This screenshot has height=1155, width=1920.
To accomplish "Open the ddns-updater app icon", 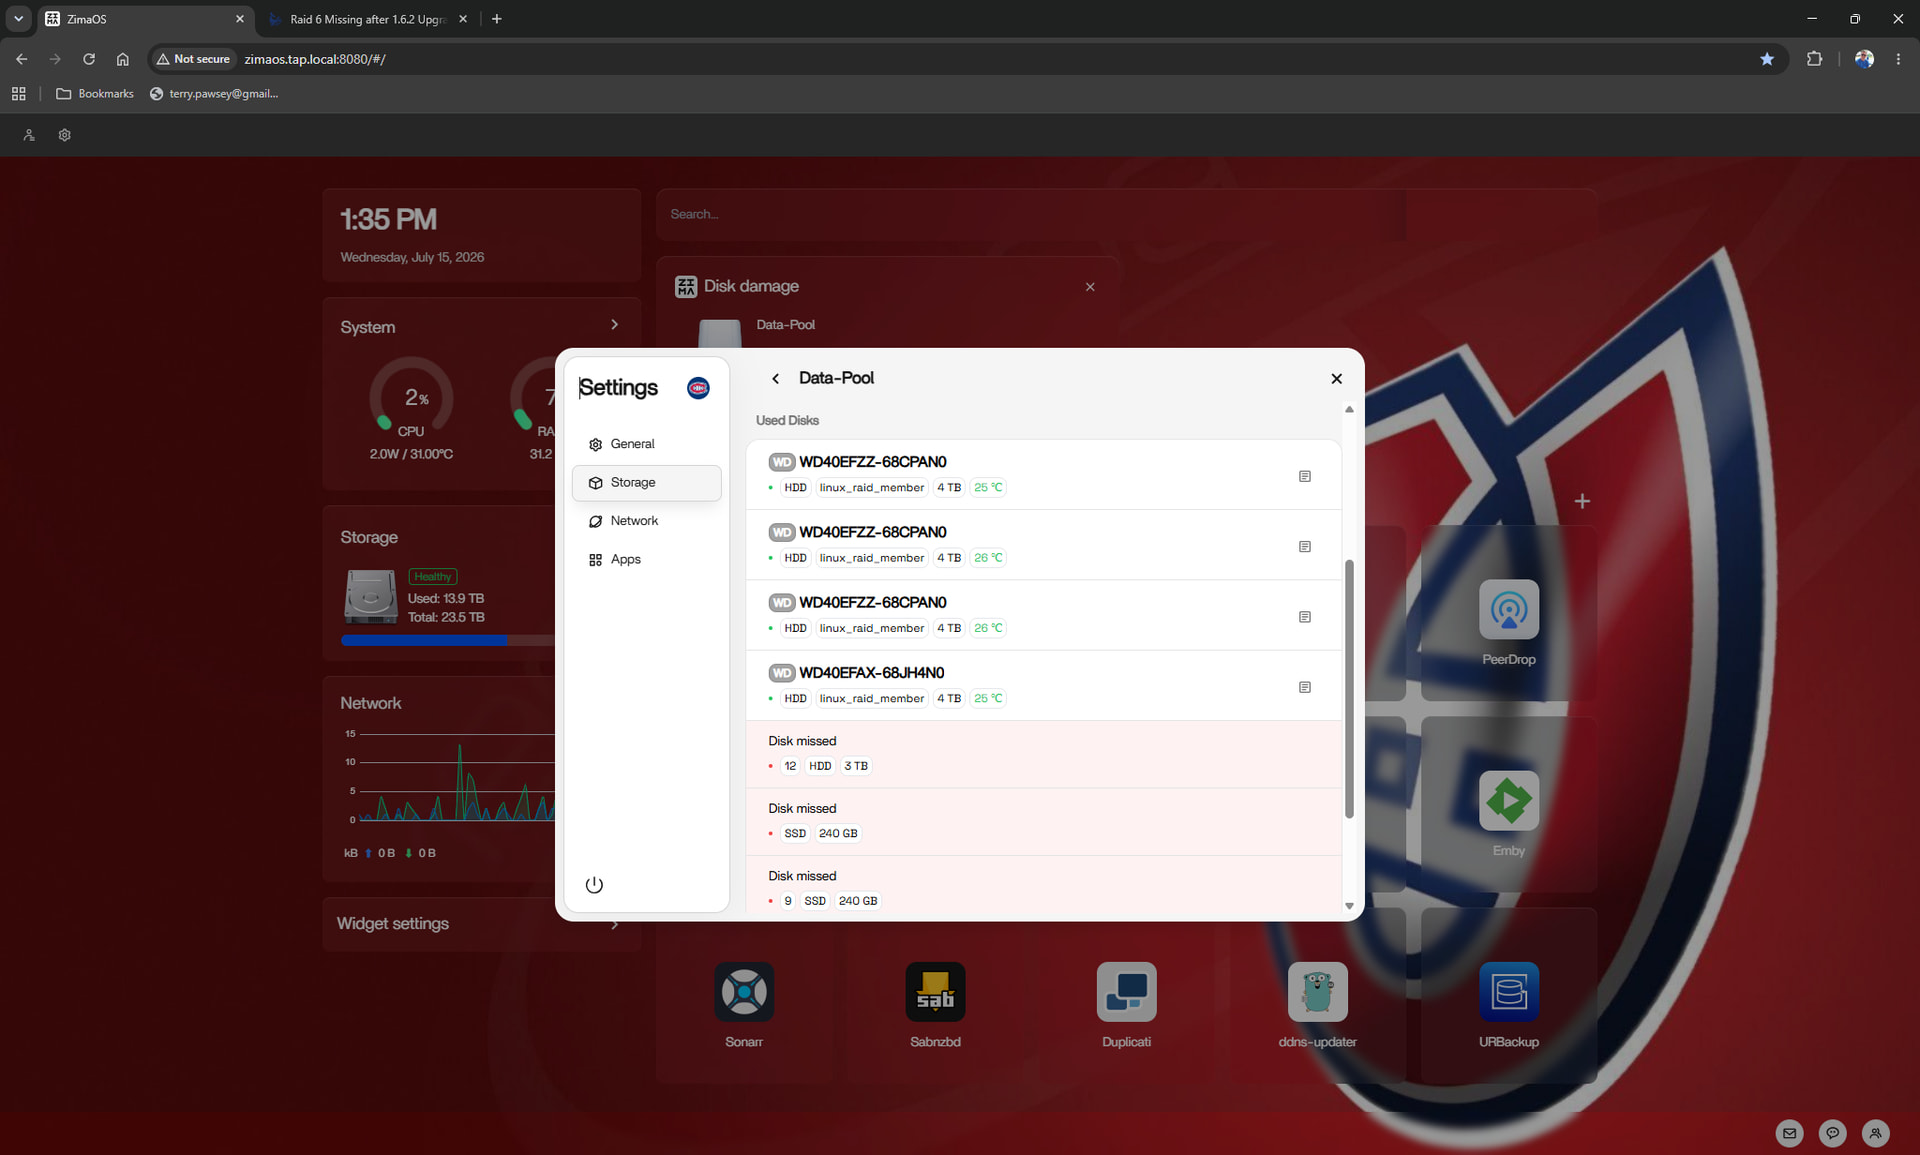I will [x=1317, y=991].
